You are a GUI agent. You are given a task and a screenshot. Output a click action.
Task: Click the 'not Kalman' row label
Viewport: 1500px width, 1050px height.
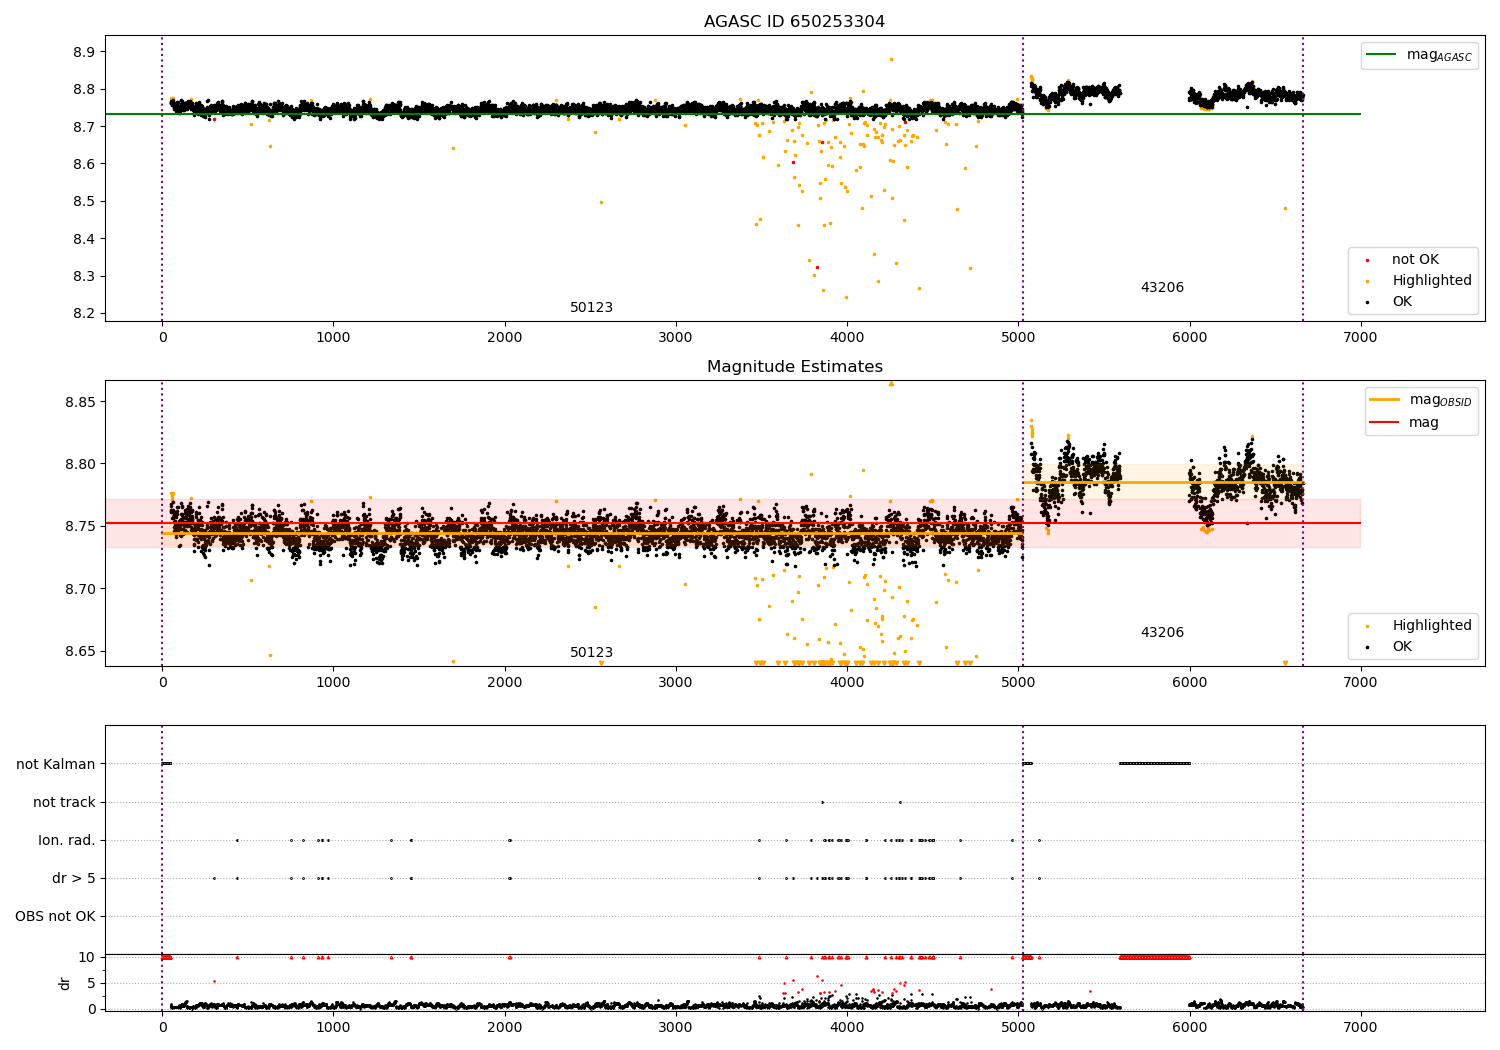coord(56,764)
